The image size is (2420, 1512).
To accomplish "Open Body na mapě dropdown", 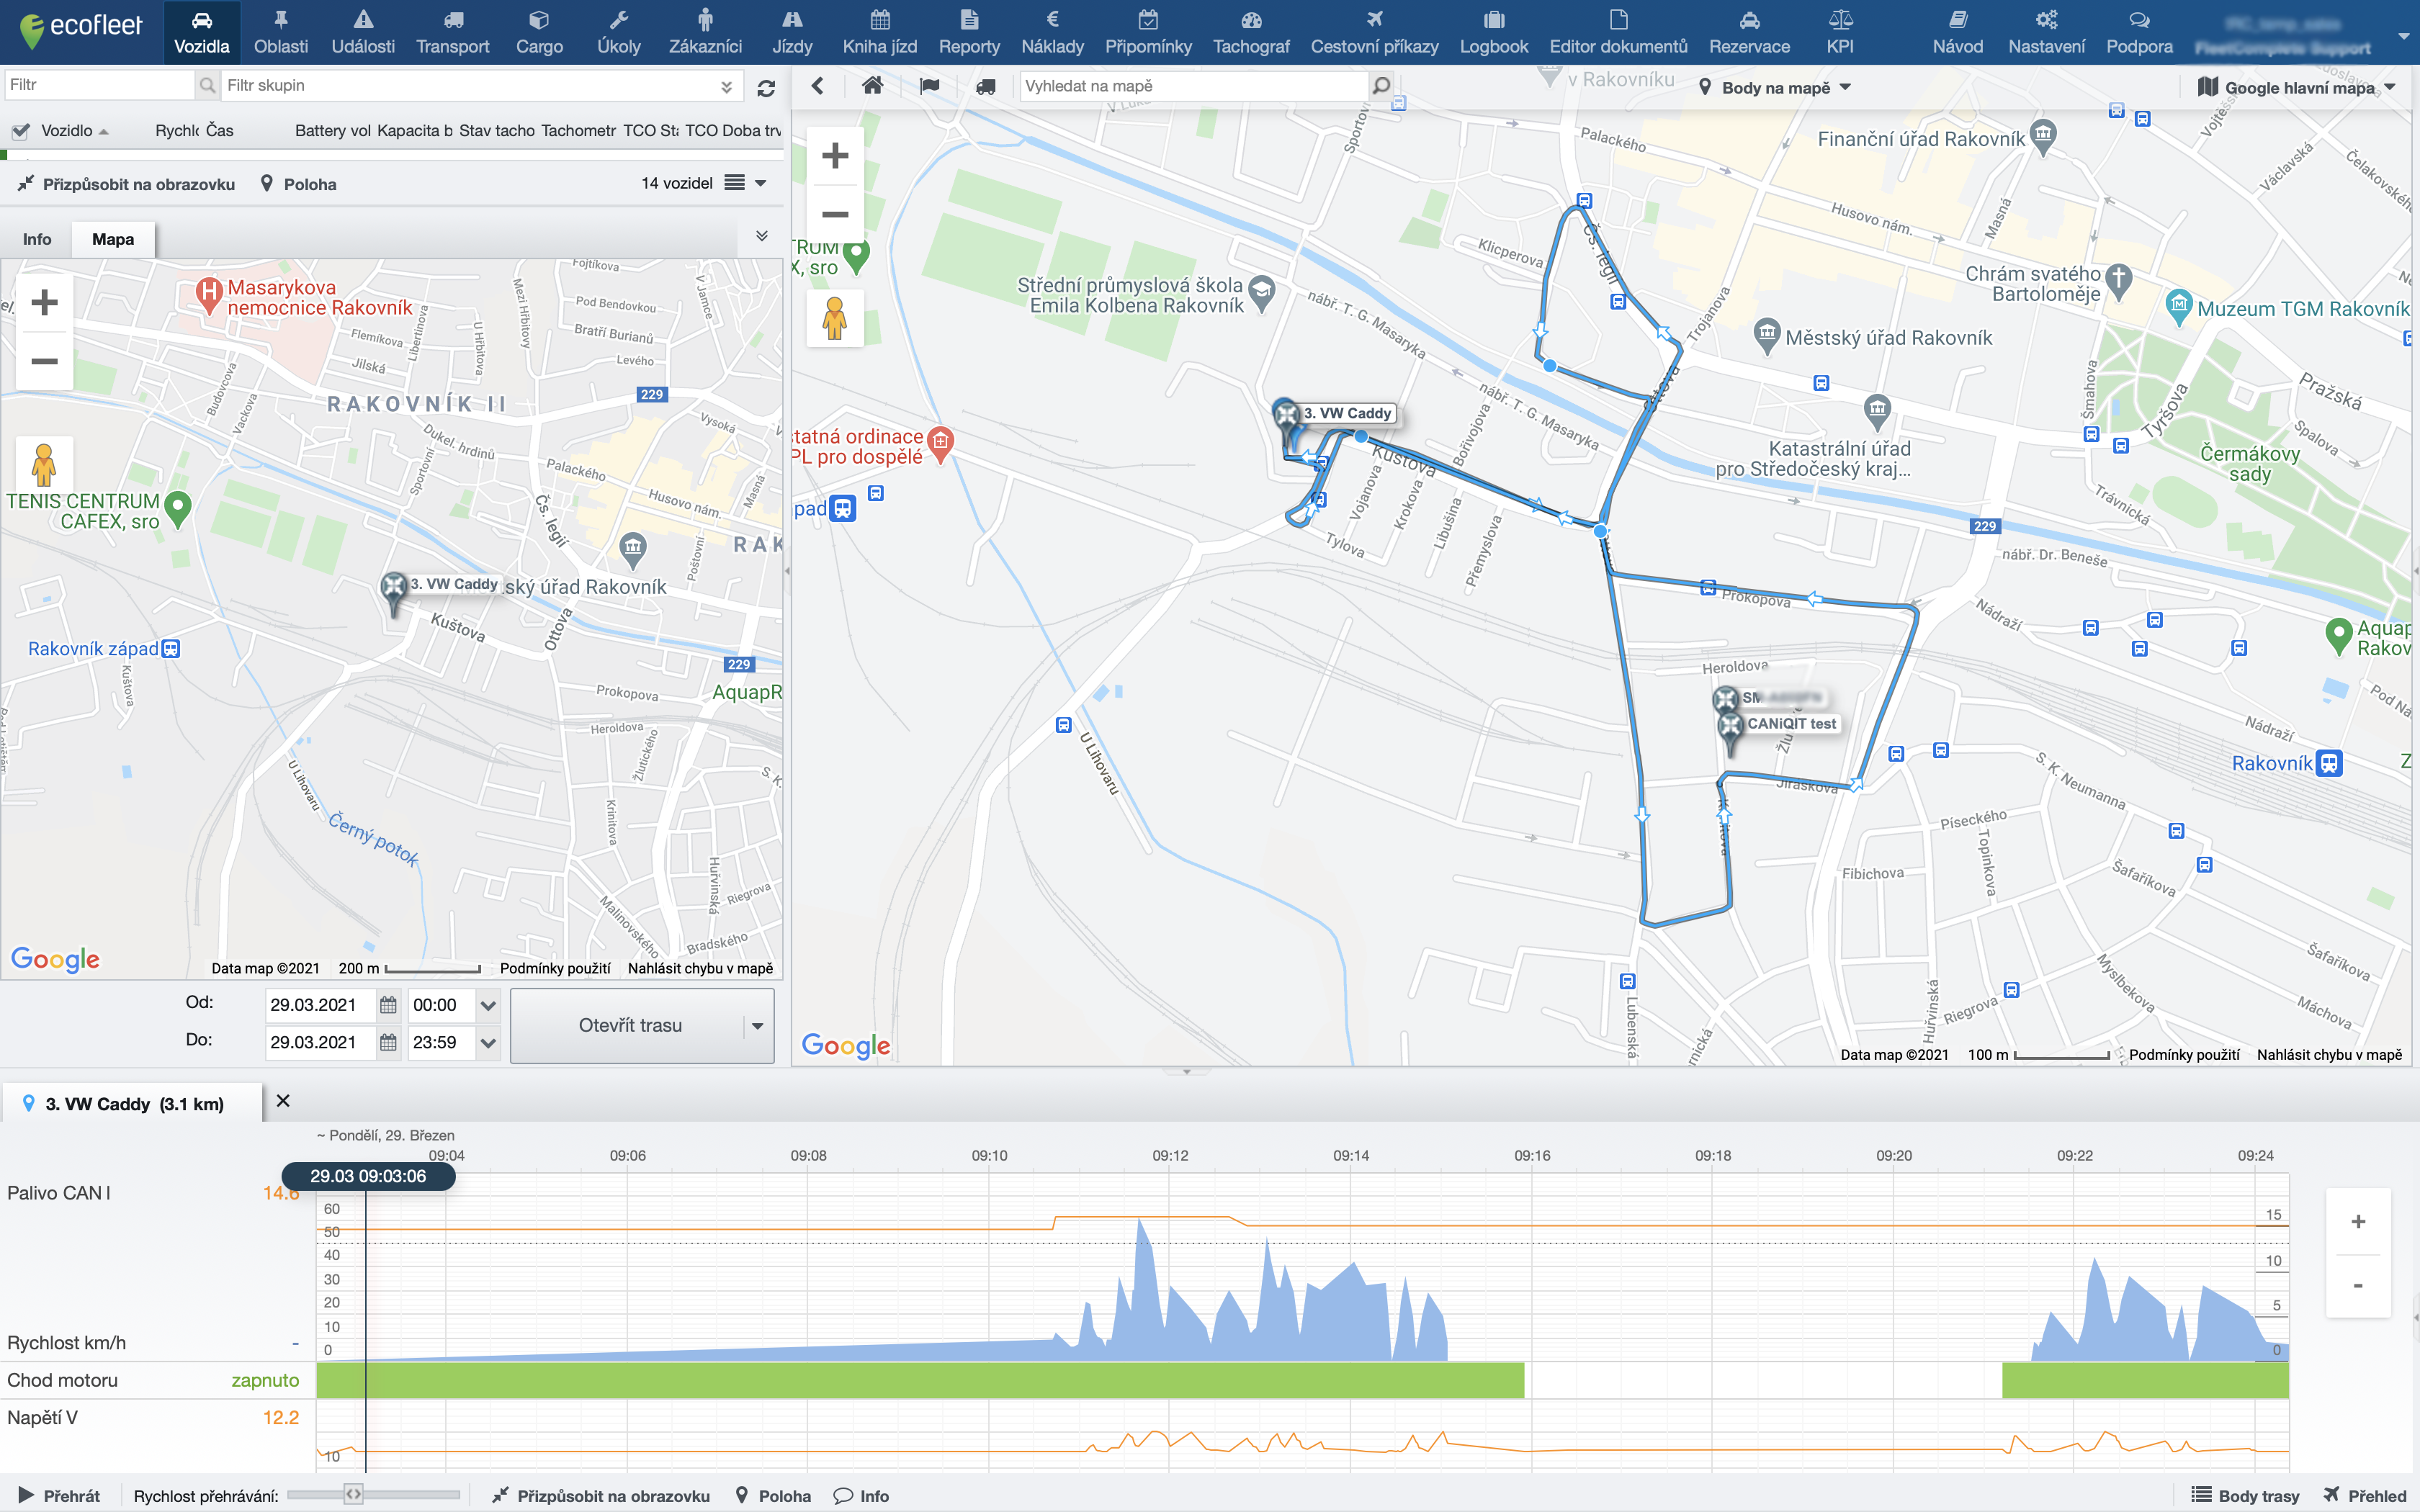I will click(1775, 88).
